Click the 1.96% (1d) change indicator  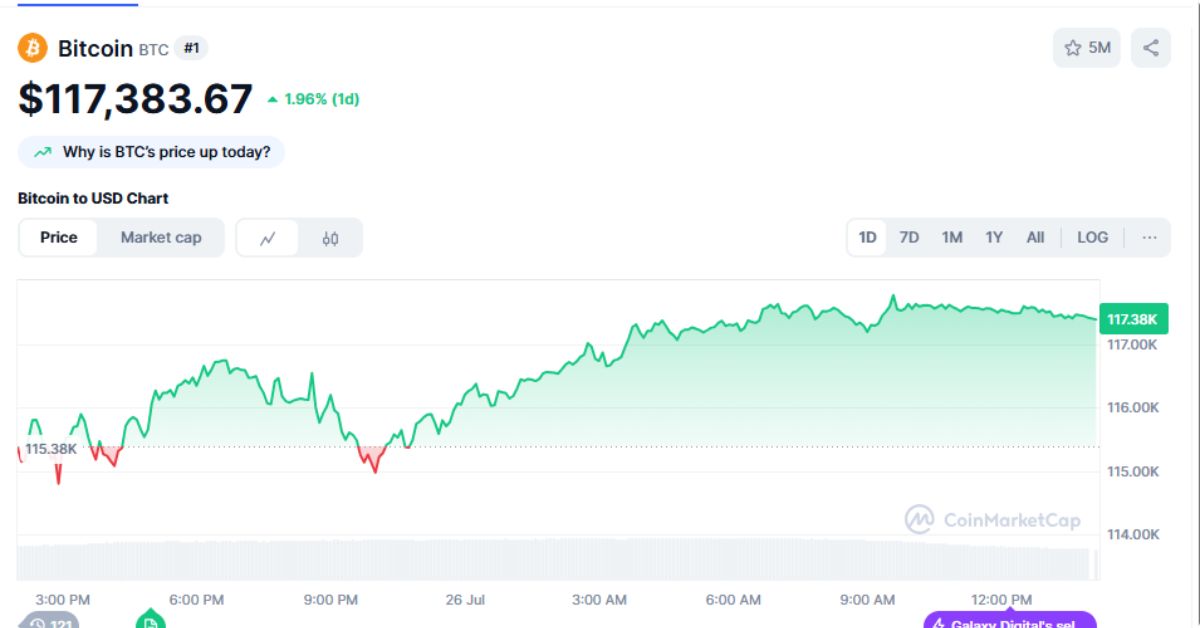click(x=313, y=99)
